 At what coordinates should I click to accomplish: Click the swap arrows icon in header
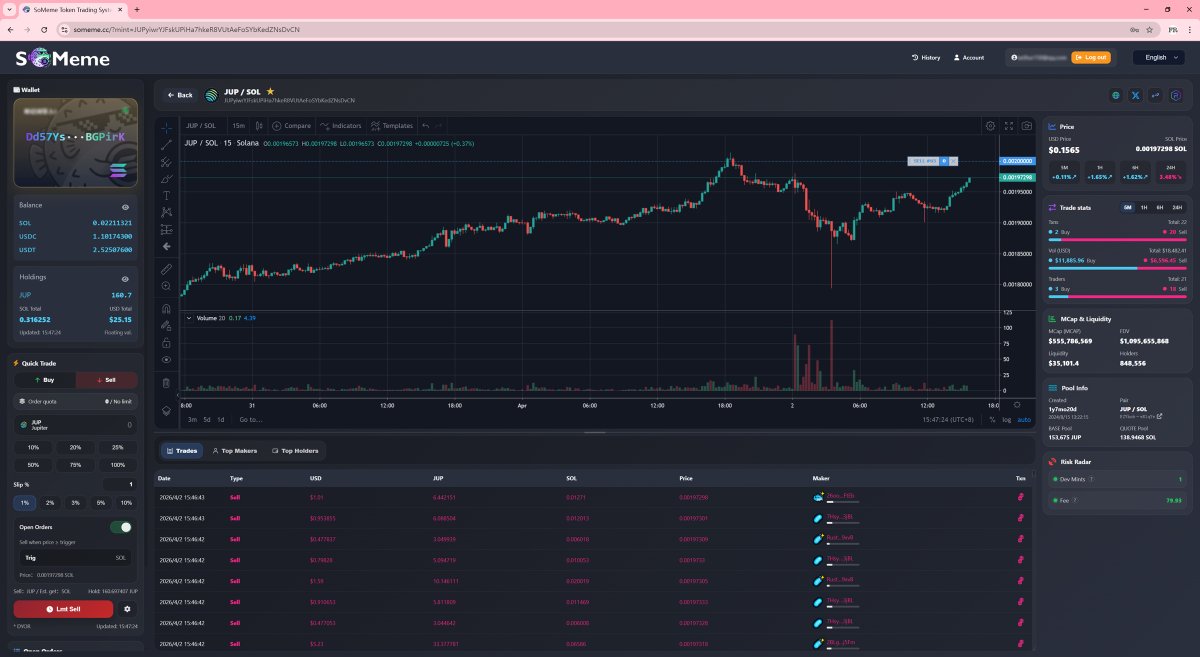coord(1156,95)
